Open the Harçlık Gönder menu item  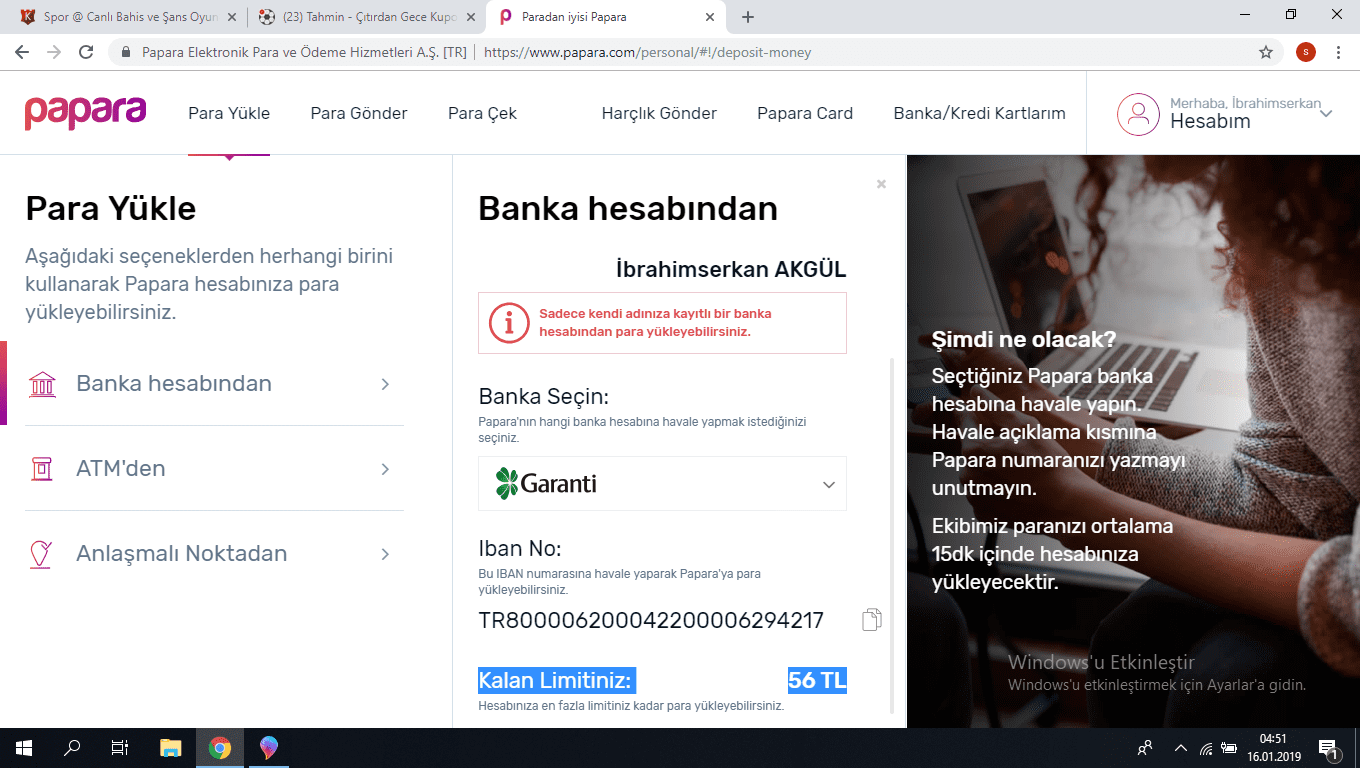(659, 113)
